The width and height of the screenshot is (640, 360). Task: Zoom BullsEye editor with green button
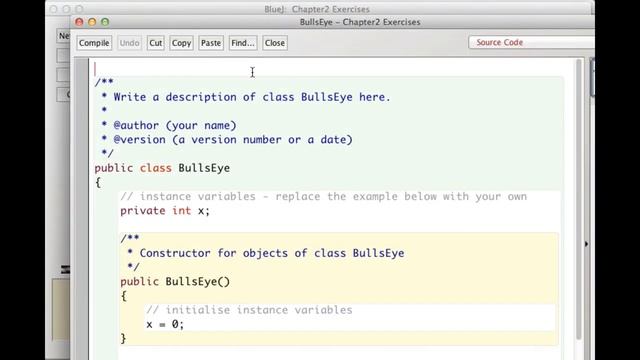coord(105,22)
